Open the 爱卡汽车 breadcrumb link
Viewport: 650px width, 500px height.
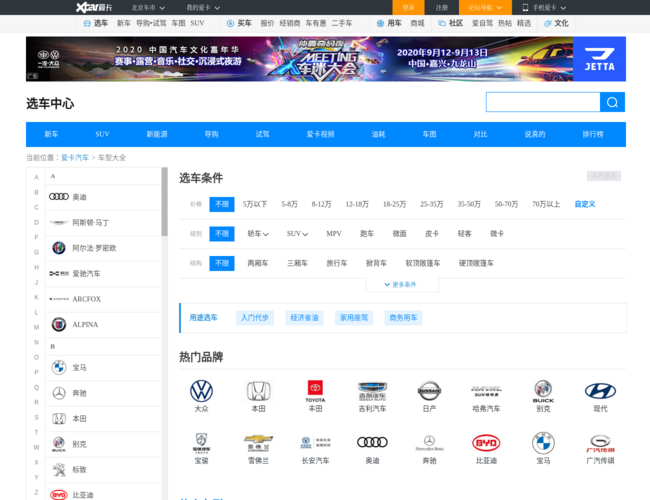pos(75,158)
